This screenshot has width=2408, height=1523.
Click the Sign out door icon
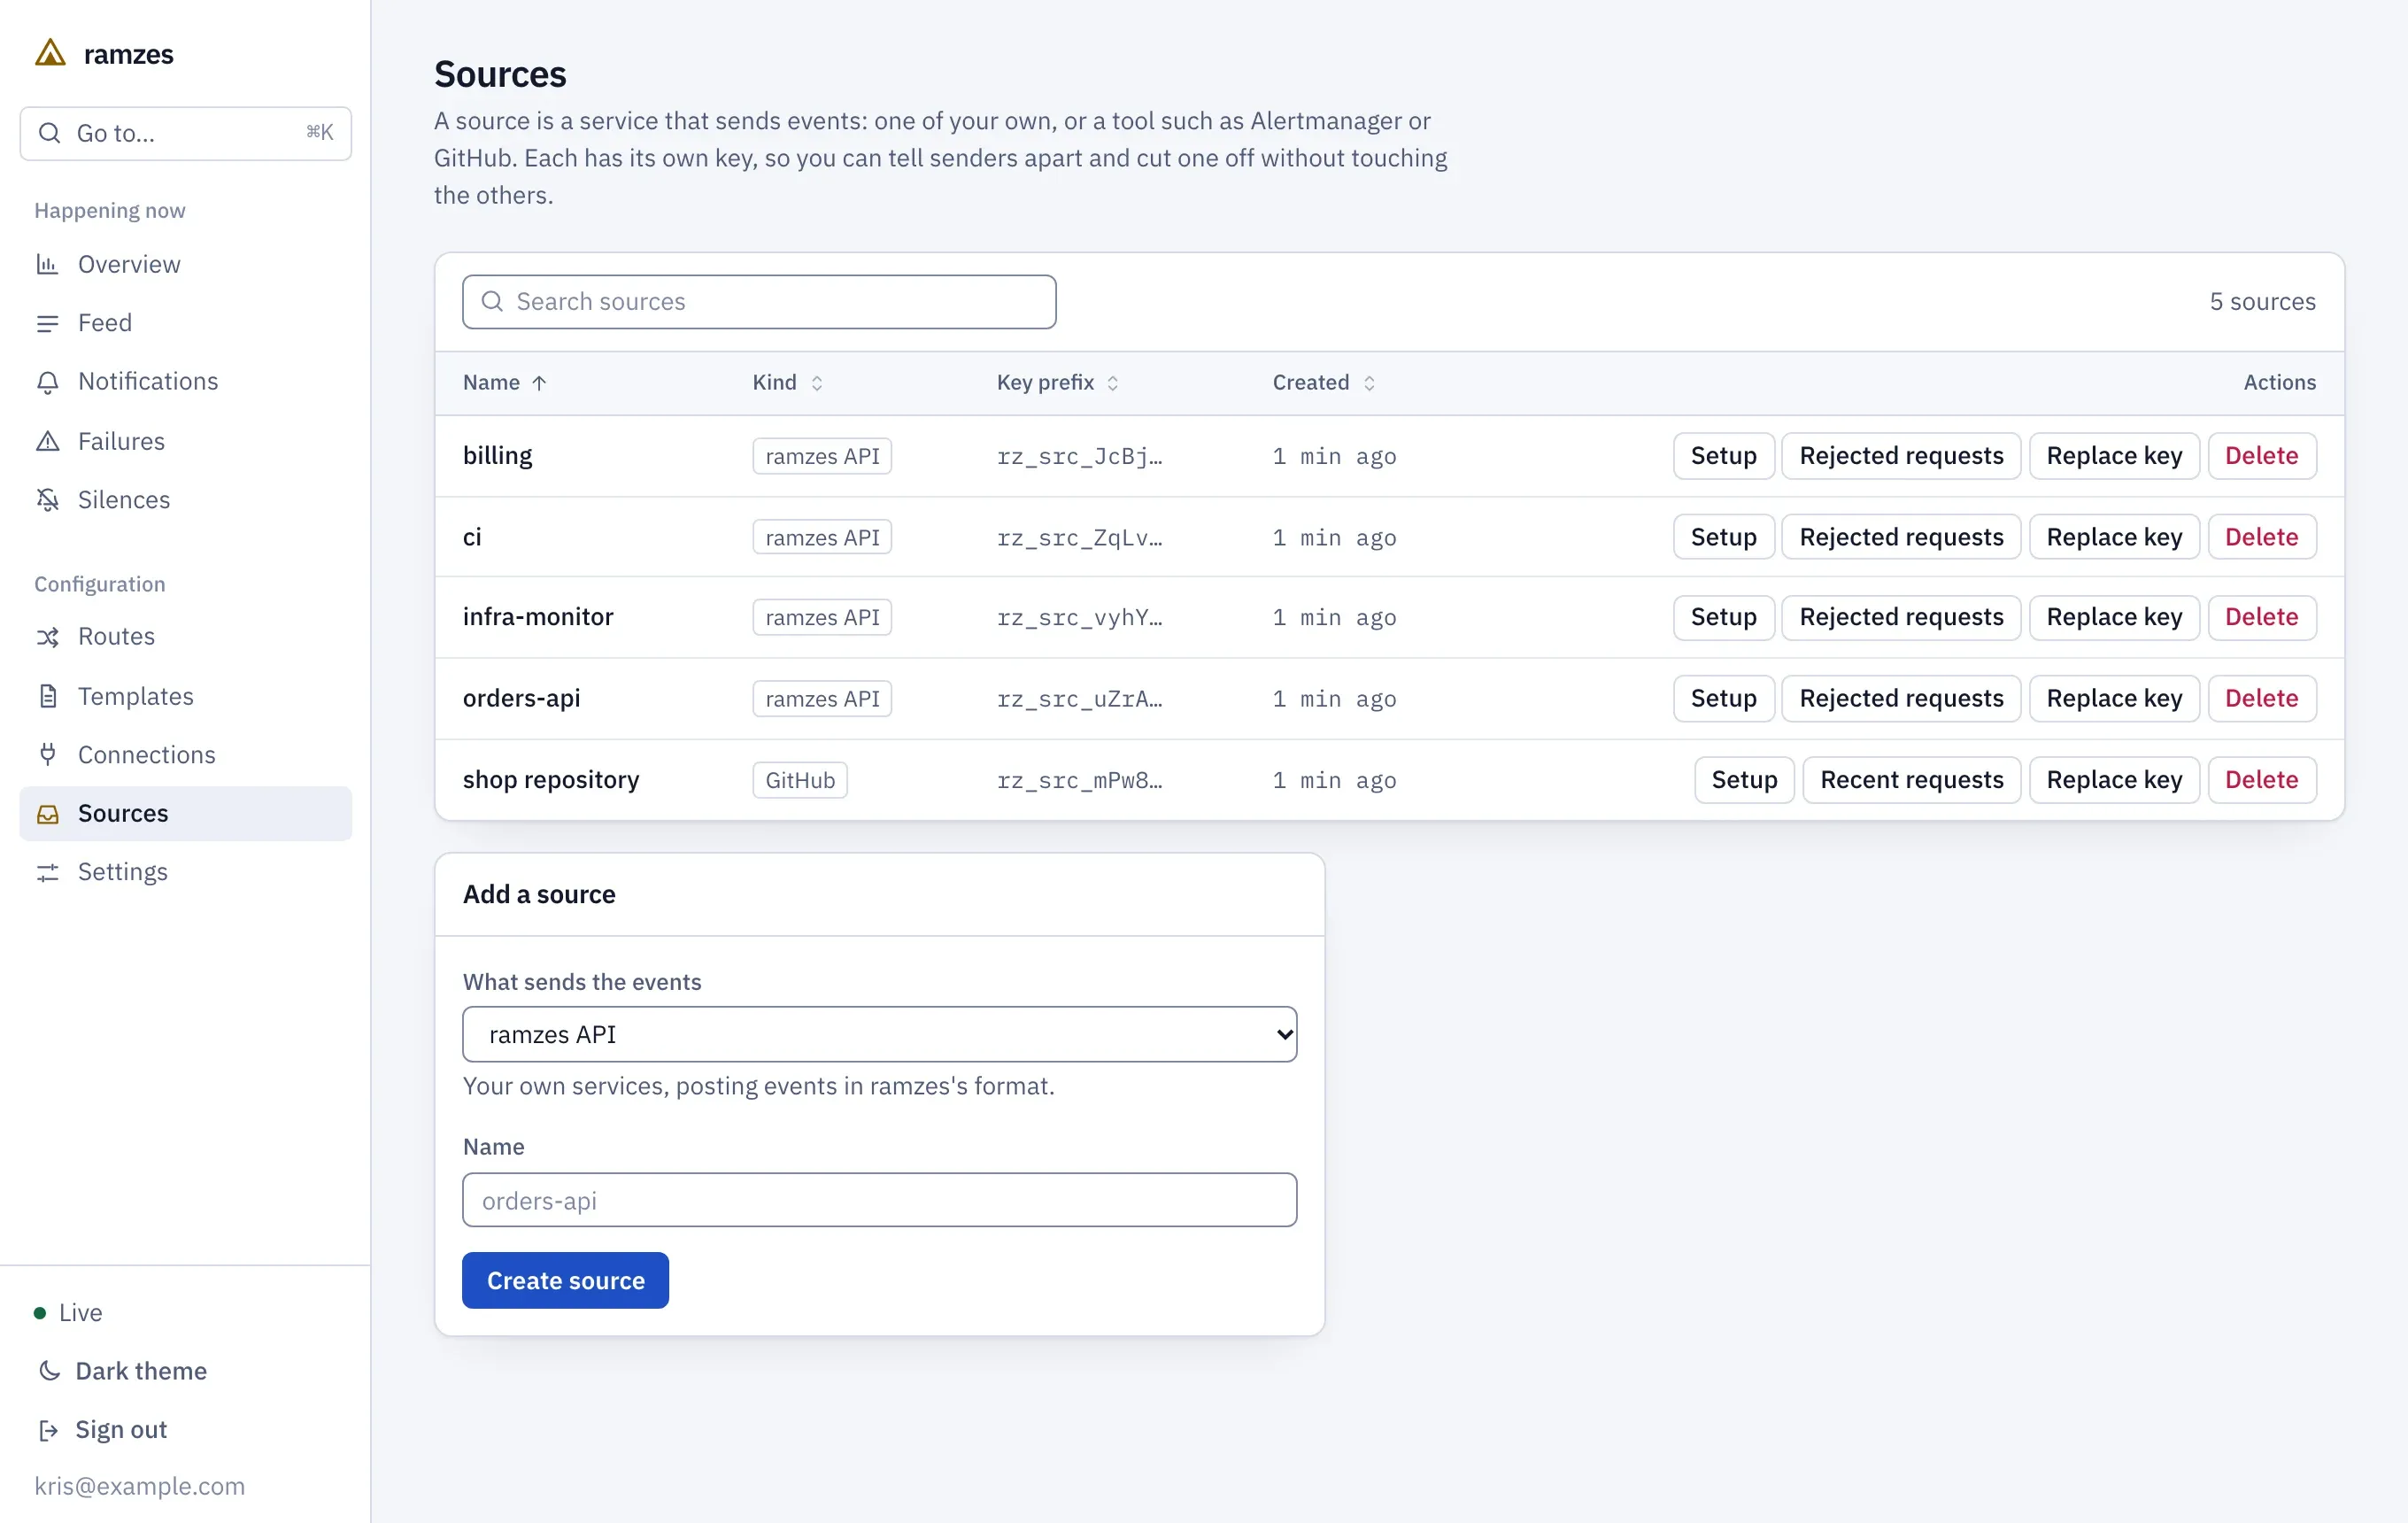(49, 1430)
